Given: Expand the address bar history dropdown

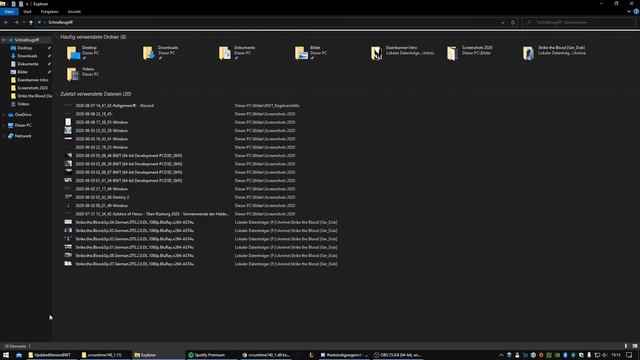Looking at the screenshot, I should coord(503,22).
